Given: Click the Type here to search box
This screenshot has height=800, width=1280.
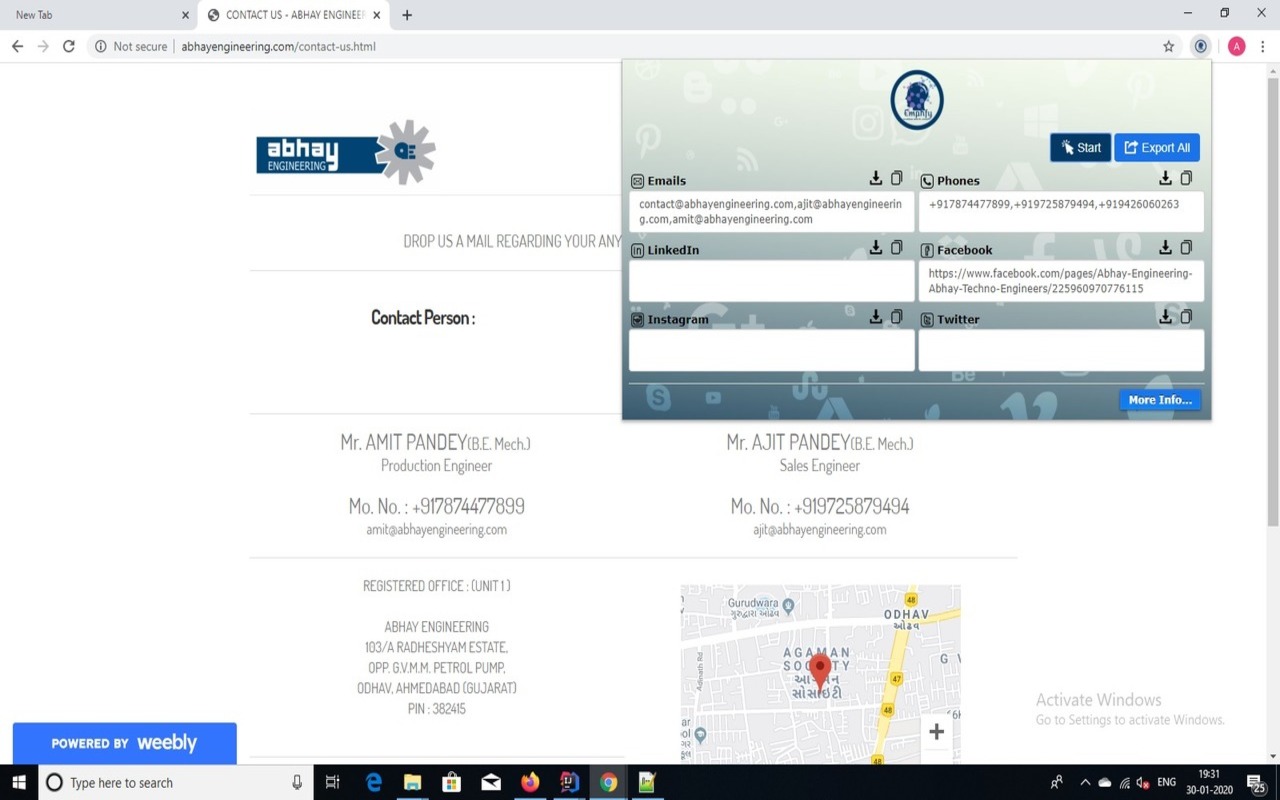Looking at the screenshot, I should (x=176, y=782).
